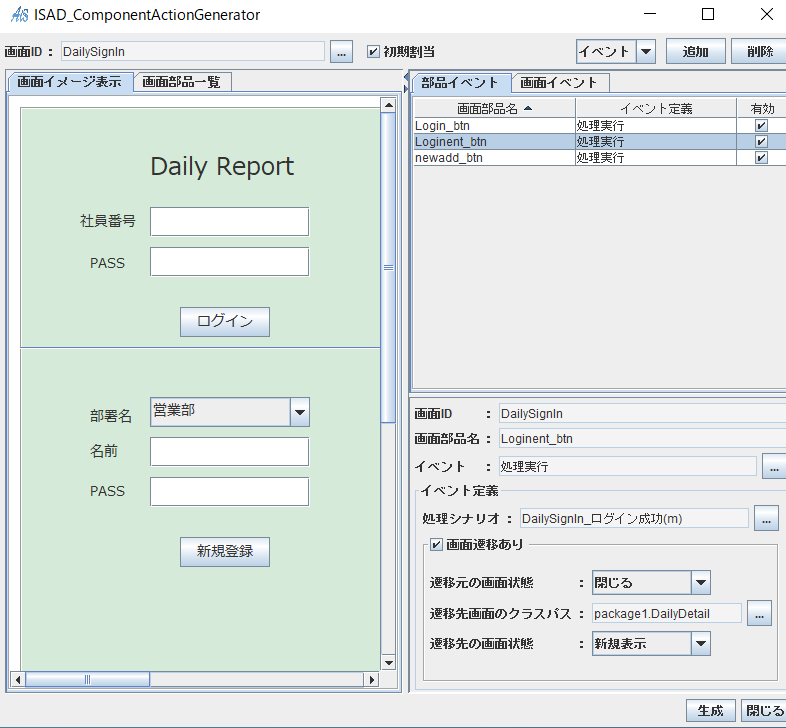Select the newadd_btn row in the table

[x=494, y=158]
